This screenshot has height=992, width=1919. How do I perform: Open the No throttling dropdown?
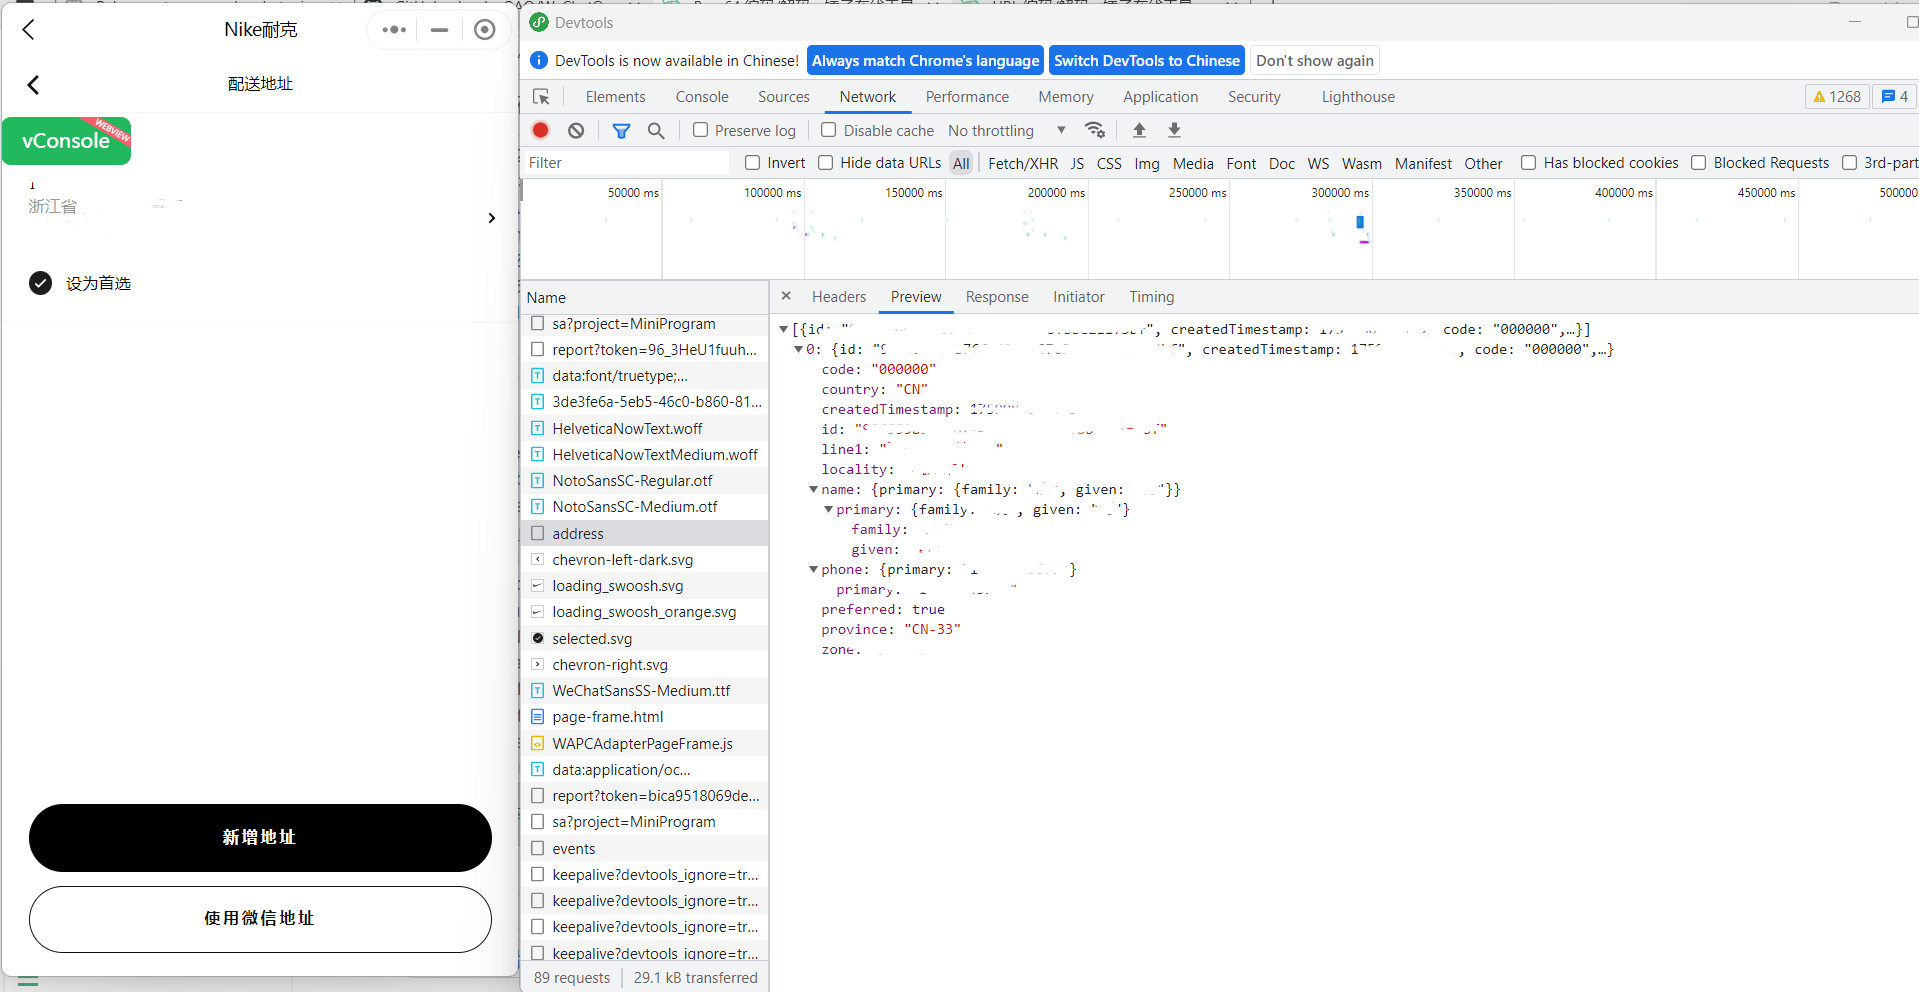pos(1006,131)
